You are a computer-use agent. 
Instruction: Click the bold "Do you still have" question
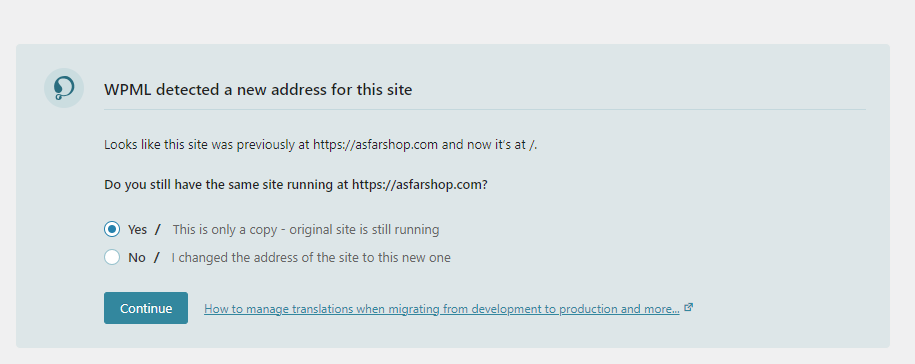click(x=296, y=185)
